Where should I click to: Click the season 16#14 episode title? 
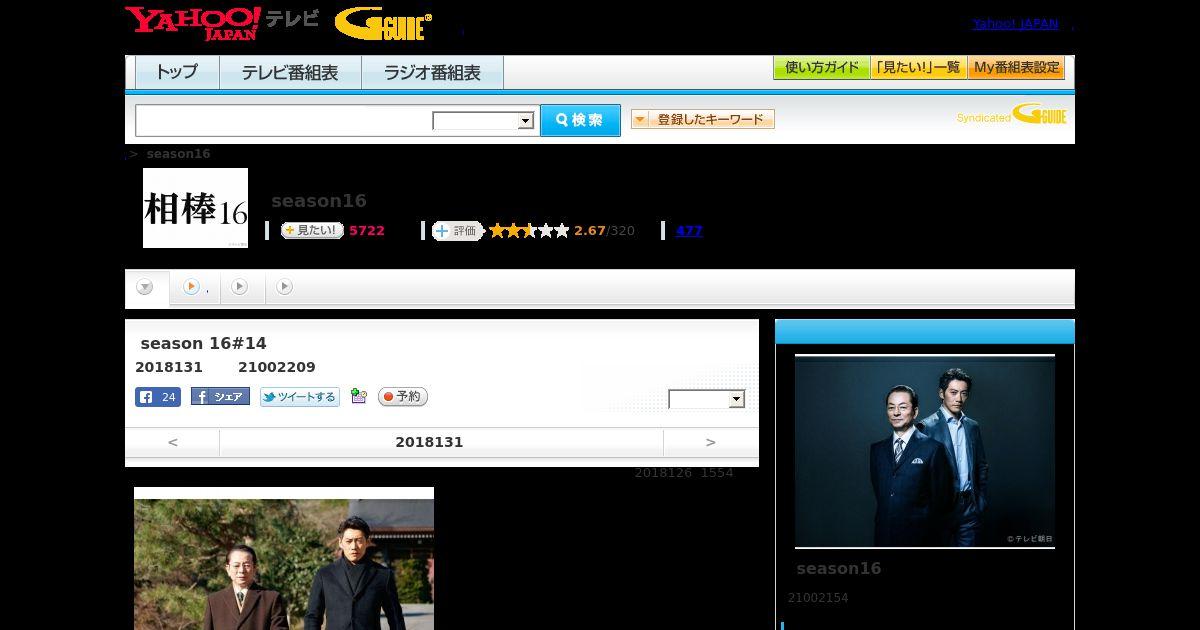203,343
